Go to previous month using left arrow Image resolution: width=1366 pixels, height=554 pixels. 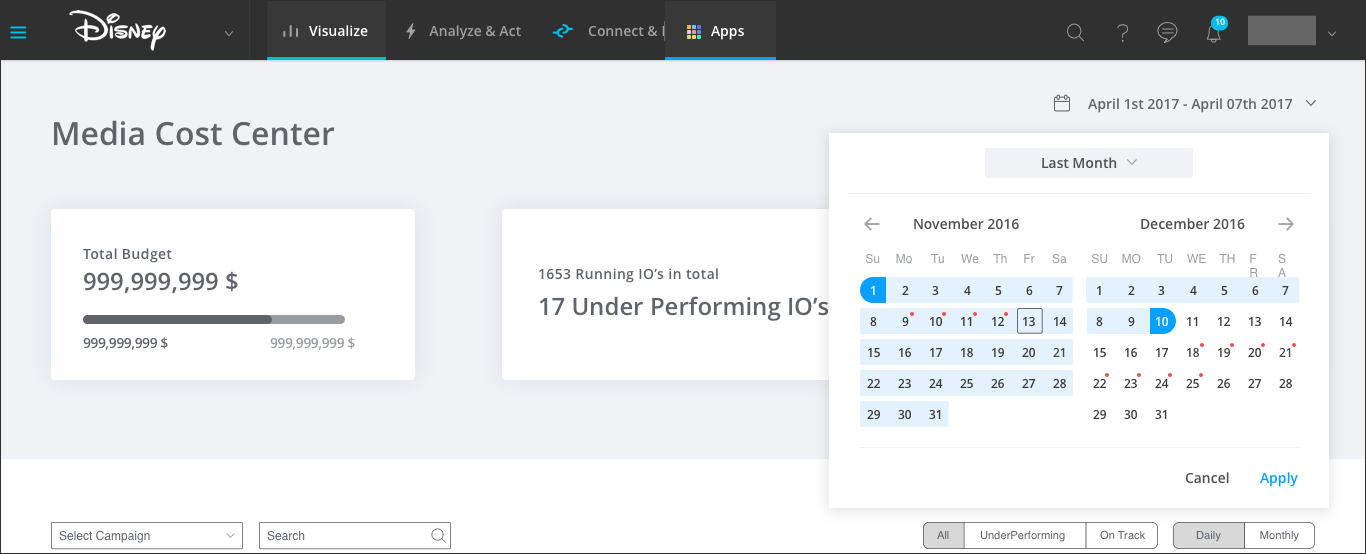[x=872, y=224]
